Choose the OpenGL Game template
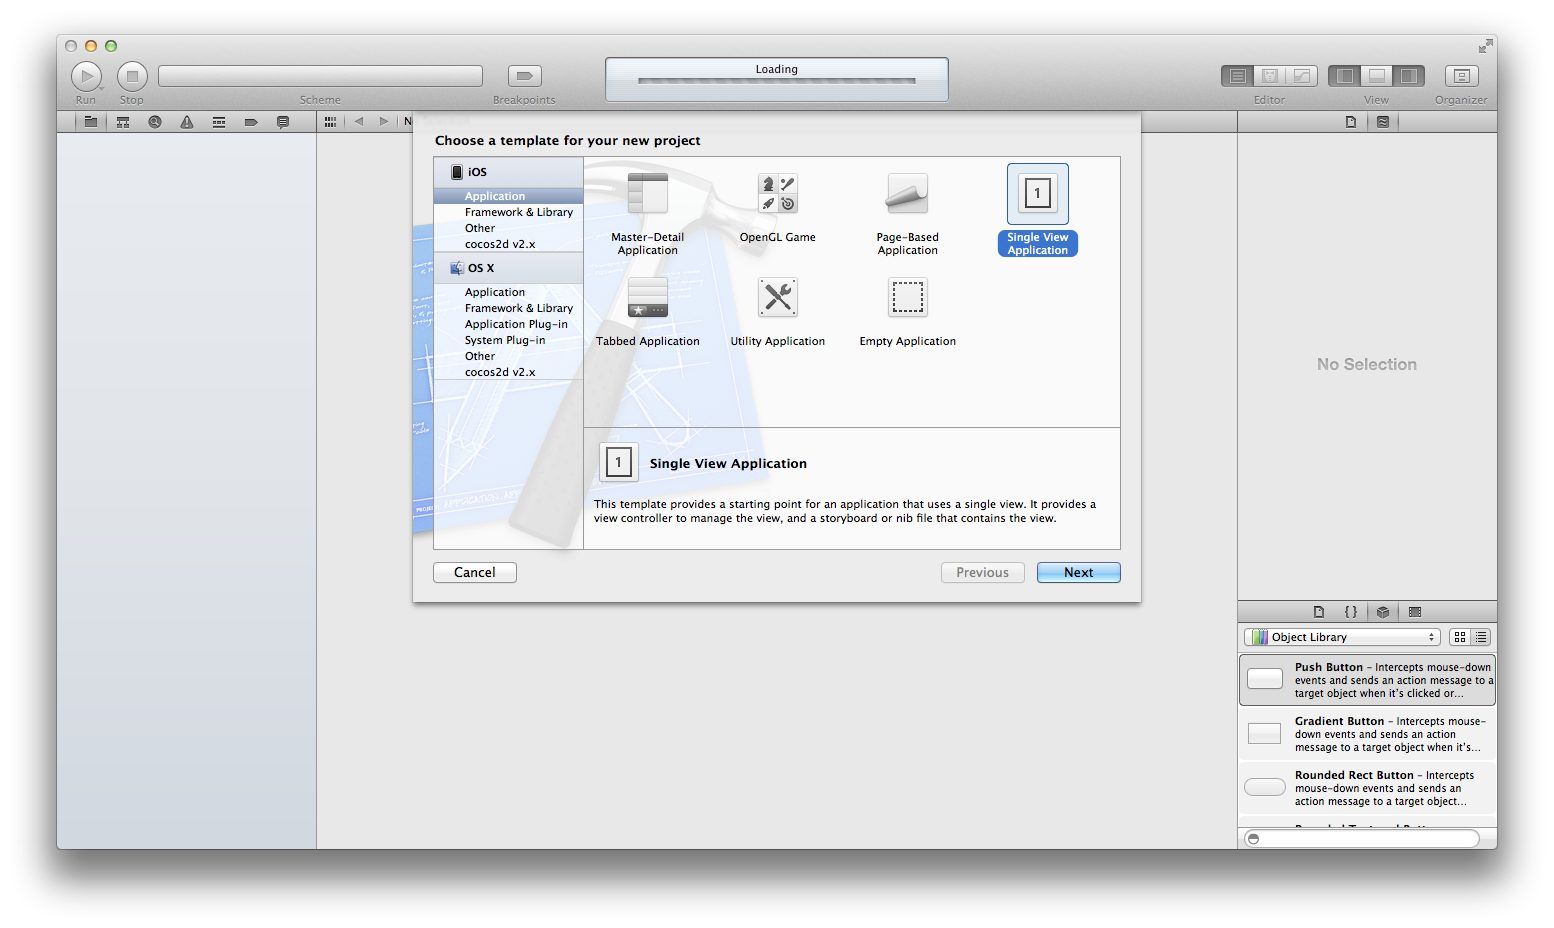The image size is (1554, 928). pyautogui.click(x=778, y=207)
